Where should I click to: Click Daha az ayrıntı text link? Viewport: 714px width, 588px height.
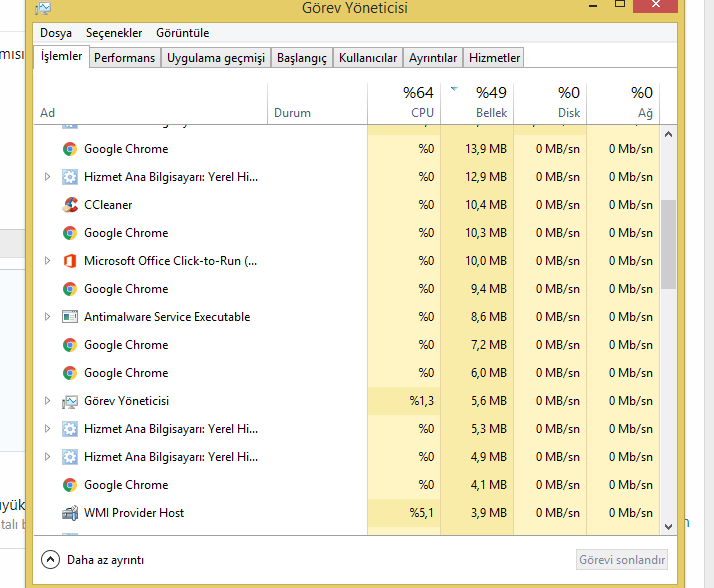(x=105, y=560)
